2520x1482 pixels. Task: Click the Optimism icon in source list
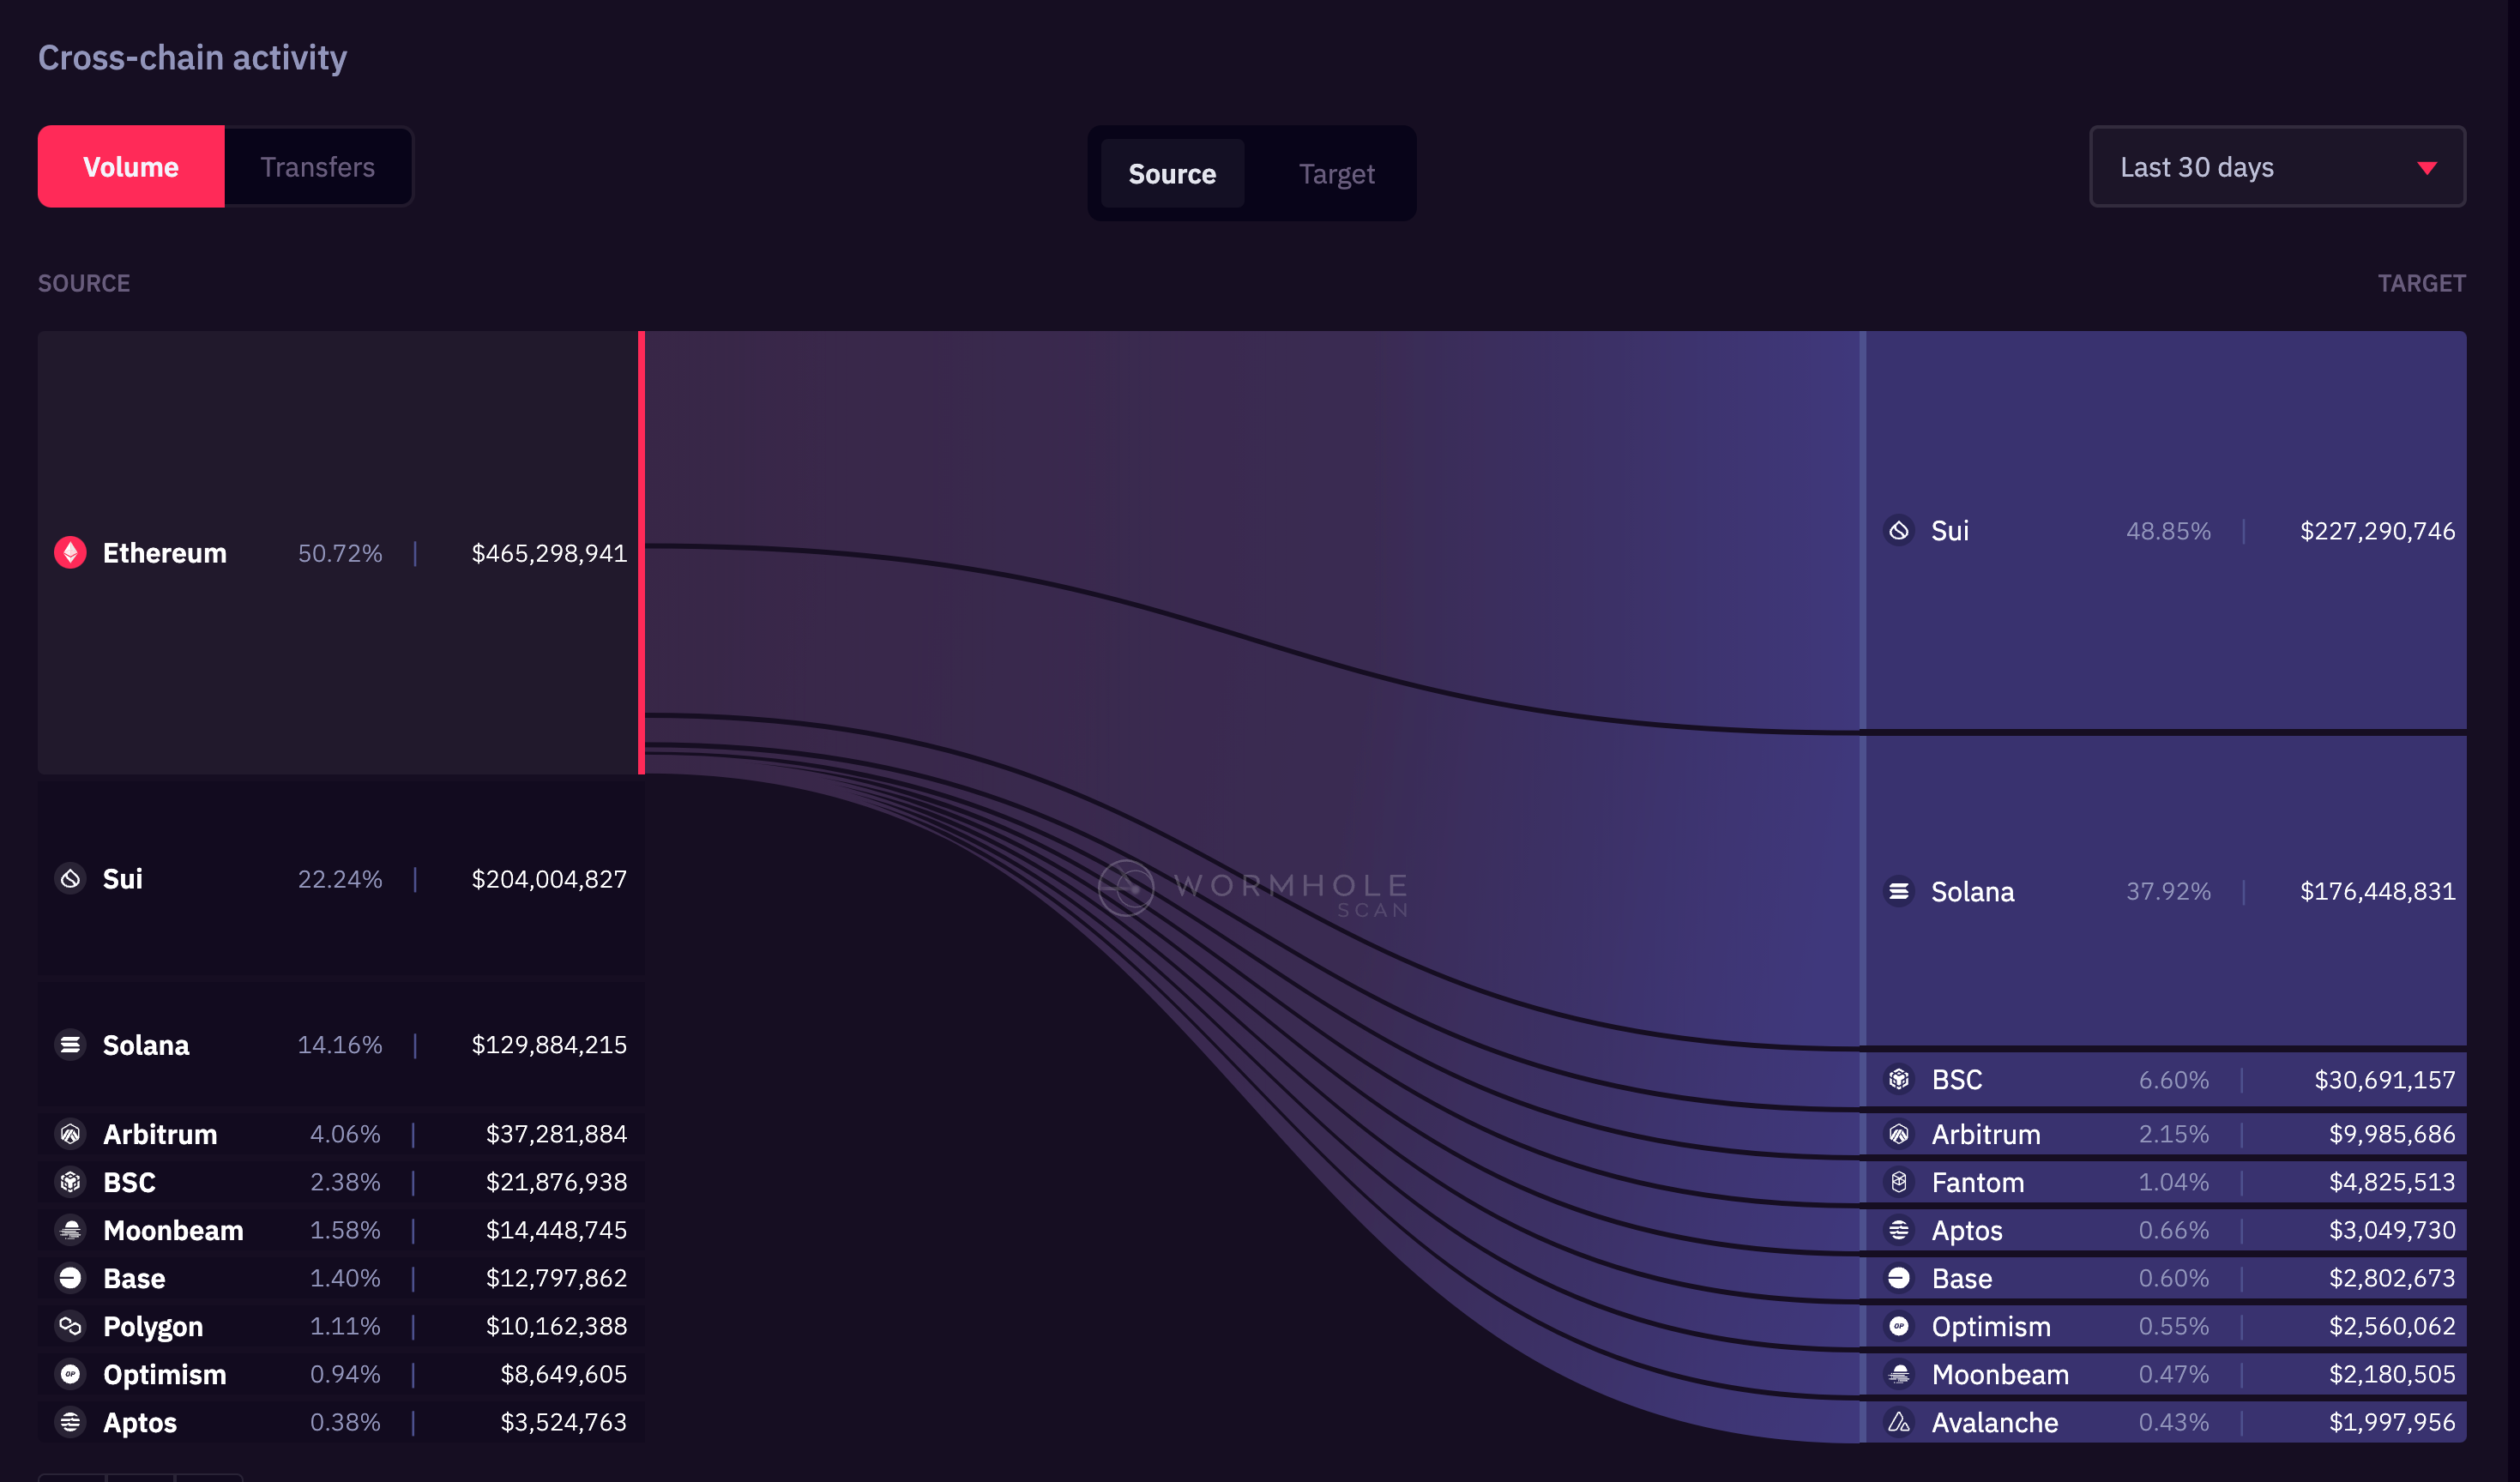(70, 1374)
